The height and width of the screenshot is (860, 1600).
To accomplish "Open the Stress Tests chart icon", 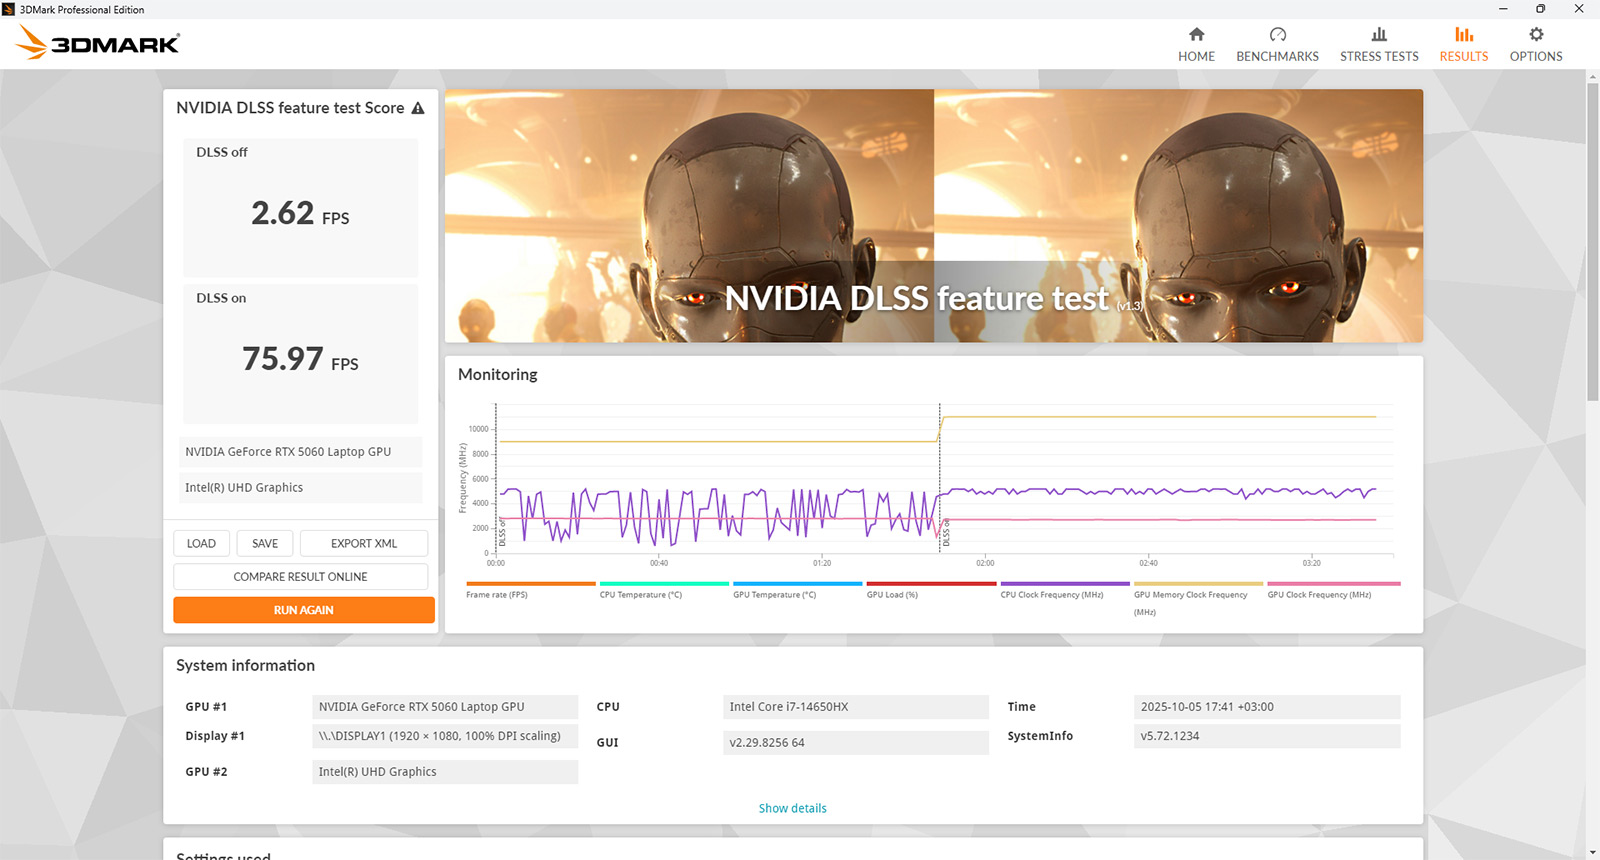I will point(1379,35).
